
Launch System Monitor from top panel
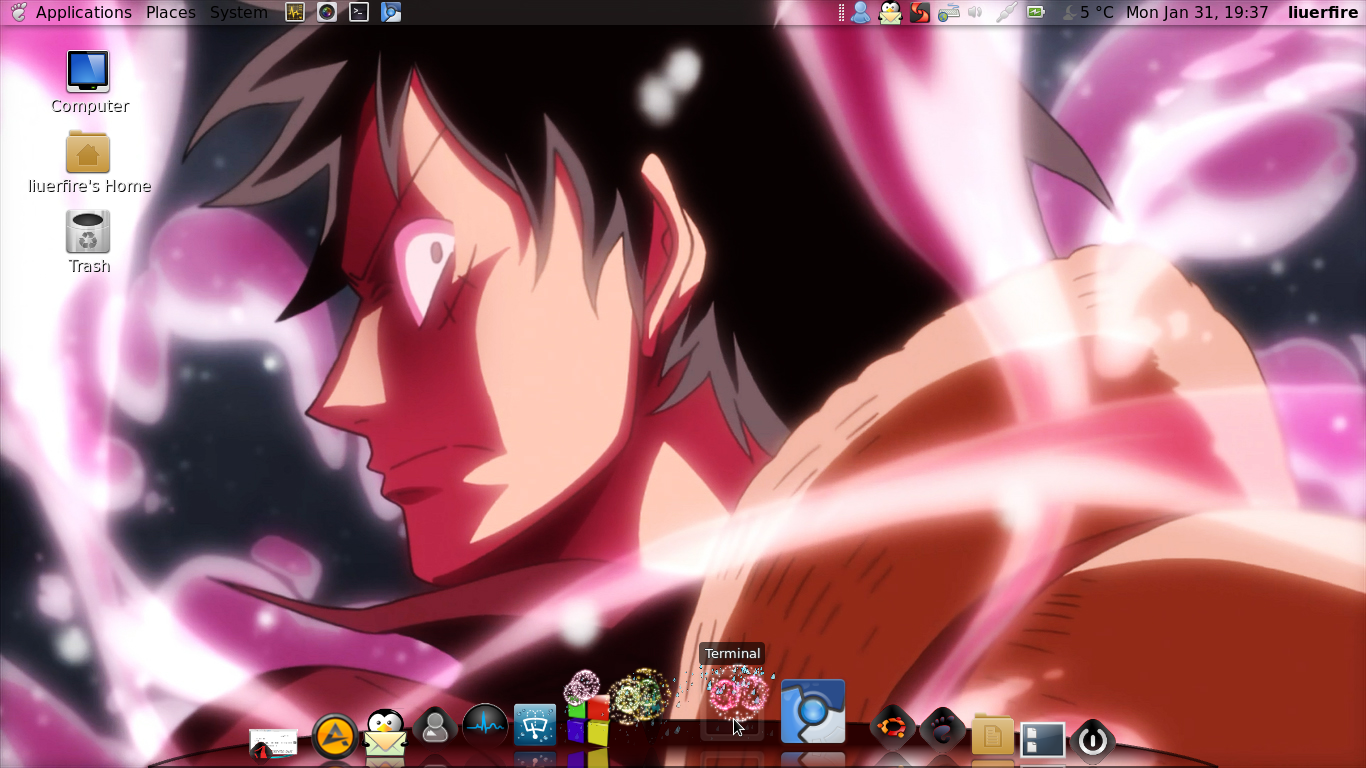tap(295, 12)
